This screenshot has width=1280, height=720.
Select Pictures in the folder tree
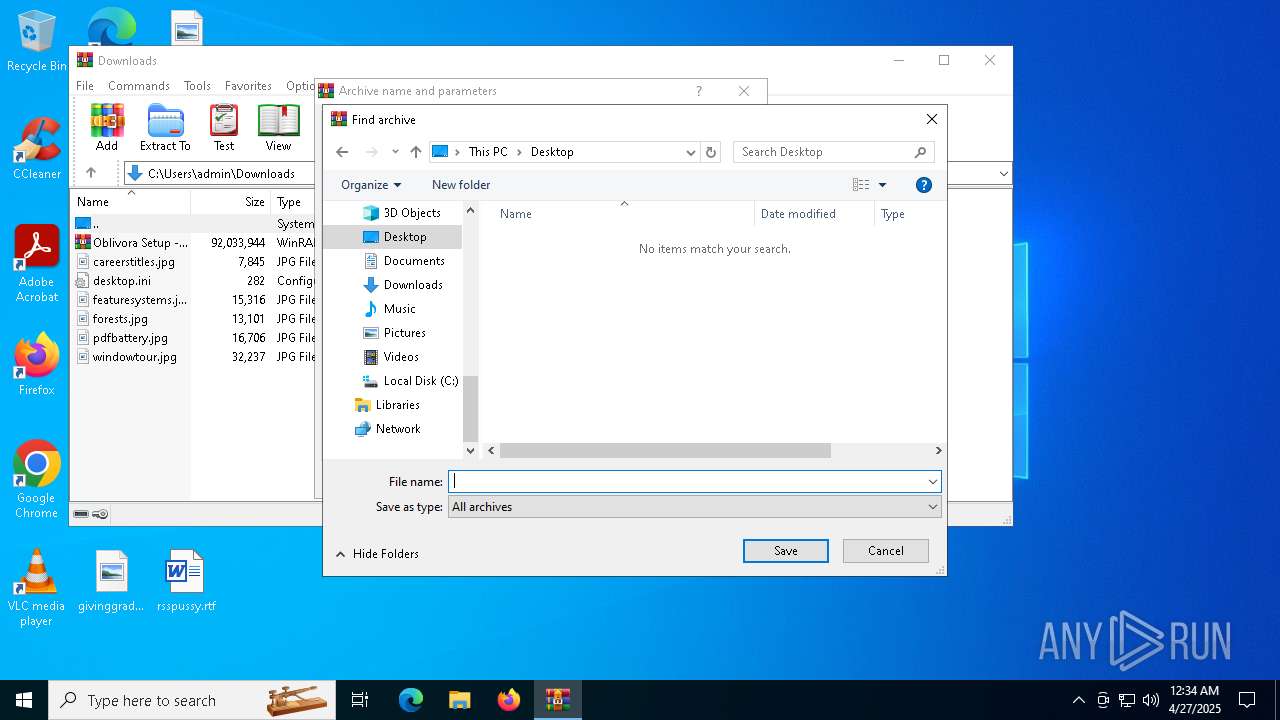394,333
